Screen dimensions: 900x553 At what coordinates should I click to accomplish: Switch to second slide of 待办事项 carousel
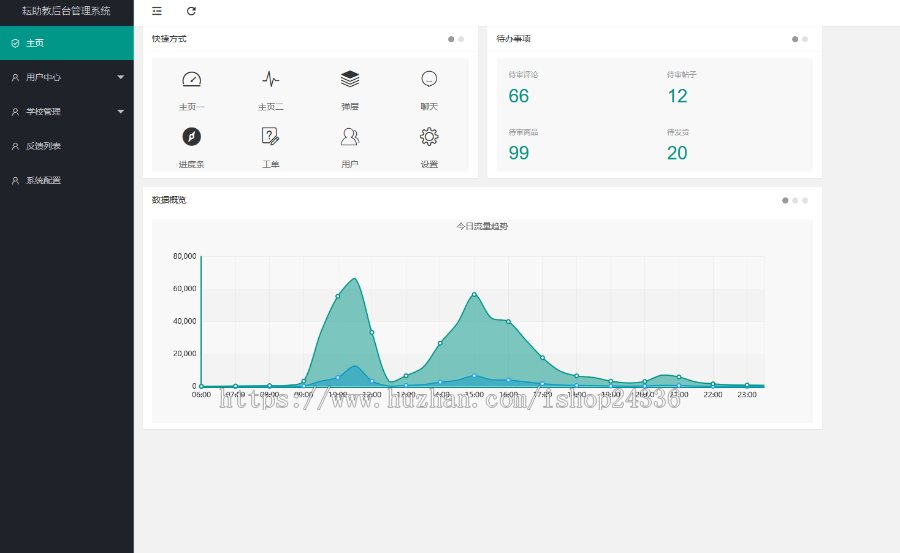click(x=805, y=39)
